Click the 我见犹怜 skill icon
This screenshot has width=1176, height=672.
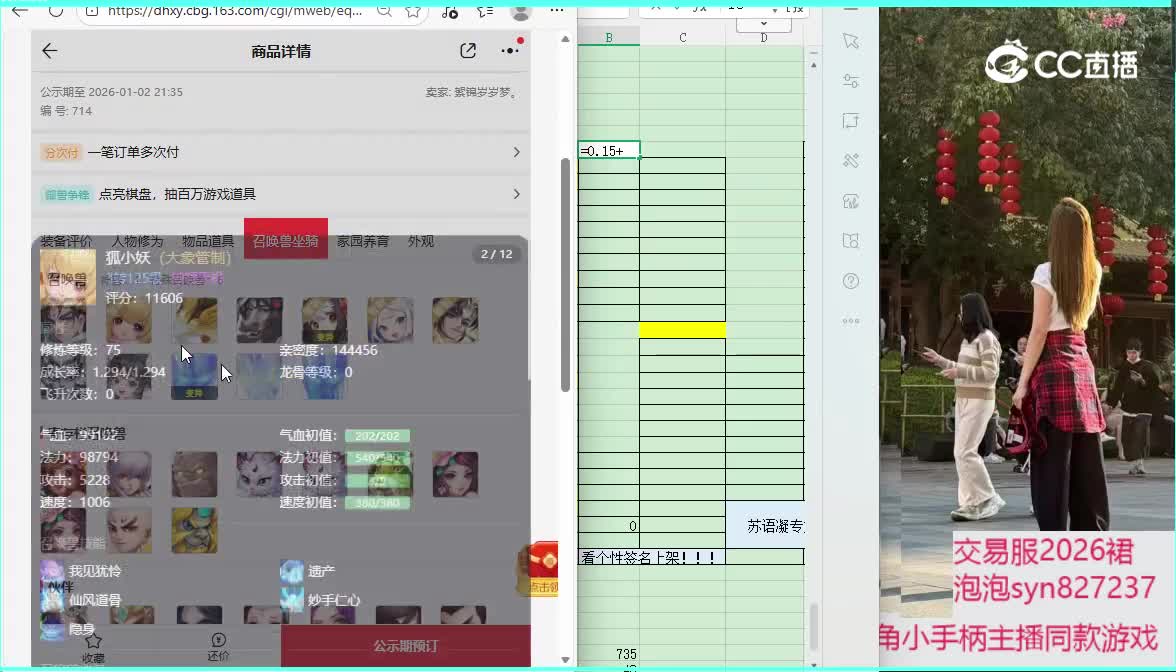pyautogui.click(x=52, y=571)
